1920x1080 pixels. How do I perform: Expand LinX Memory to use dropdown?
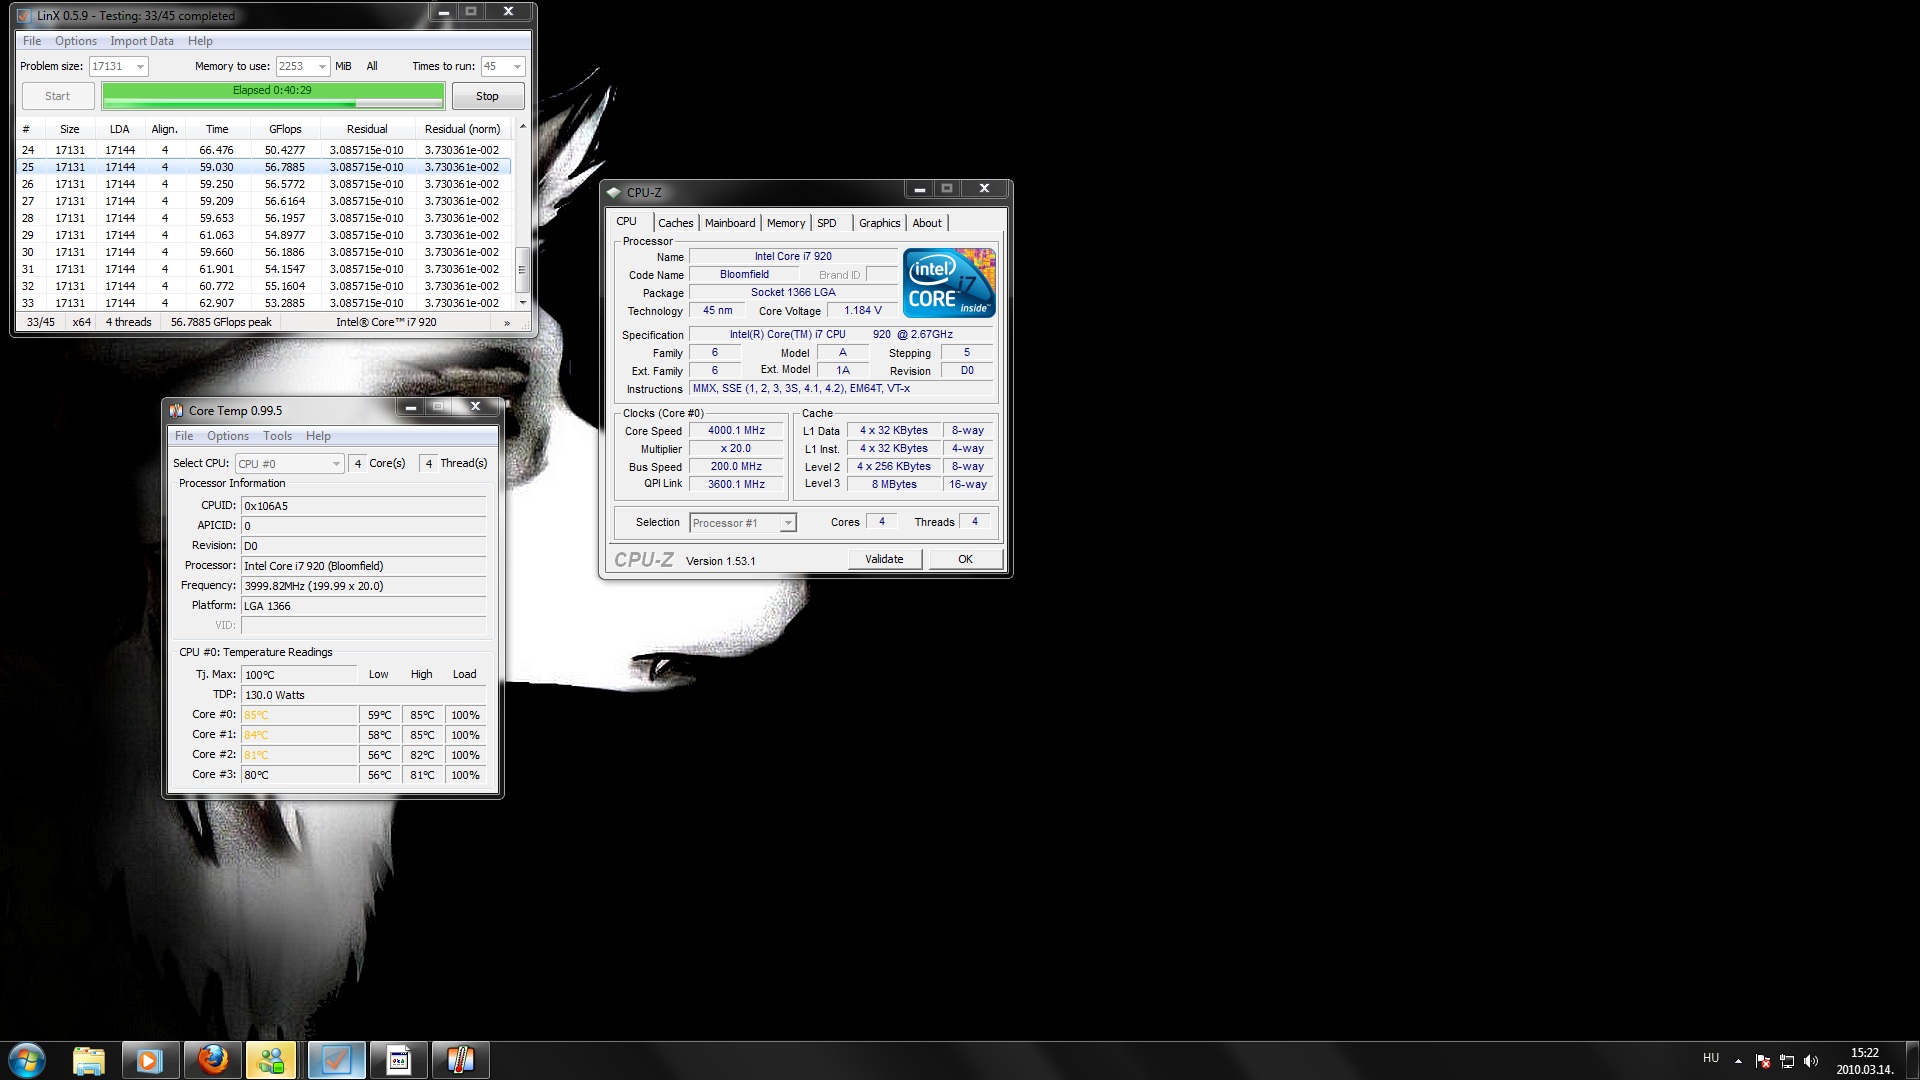(321, 67)
